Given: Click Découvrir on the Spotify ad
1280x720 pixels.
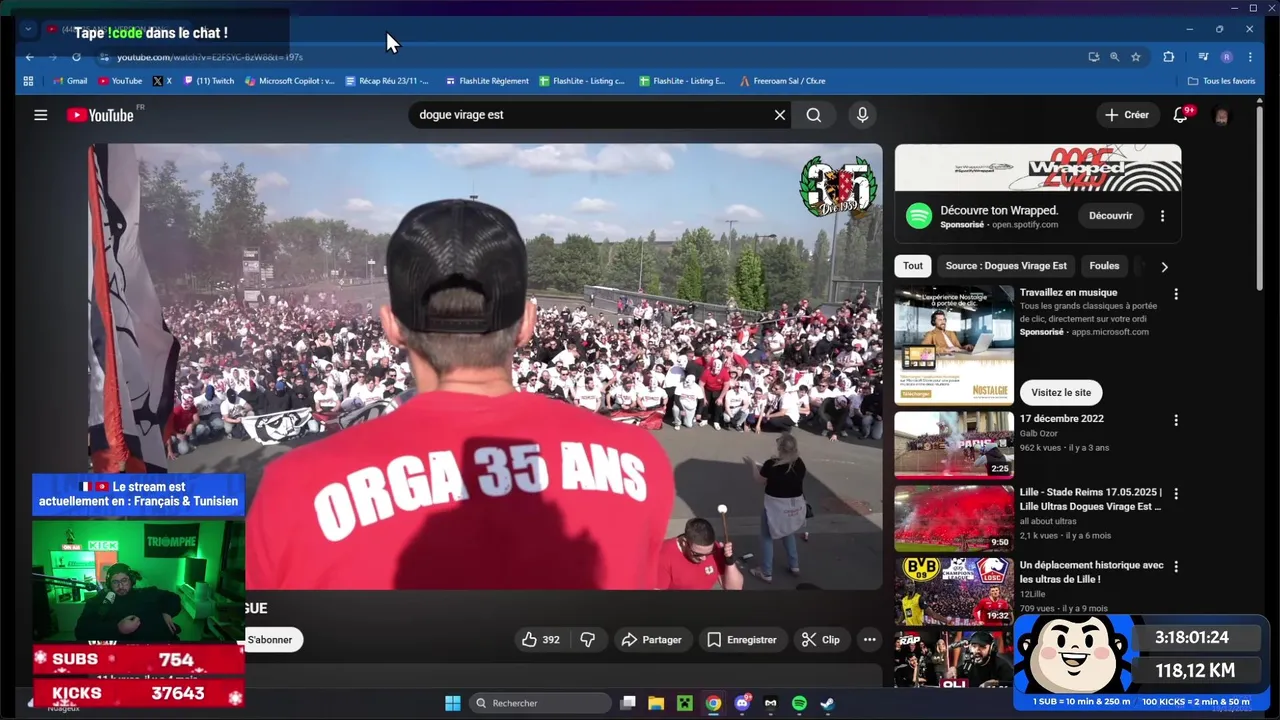Looking at the screenshot, I should click(1110, 216).
